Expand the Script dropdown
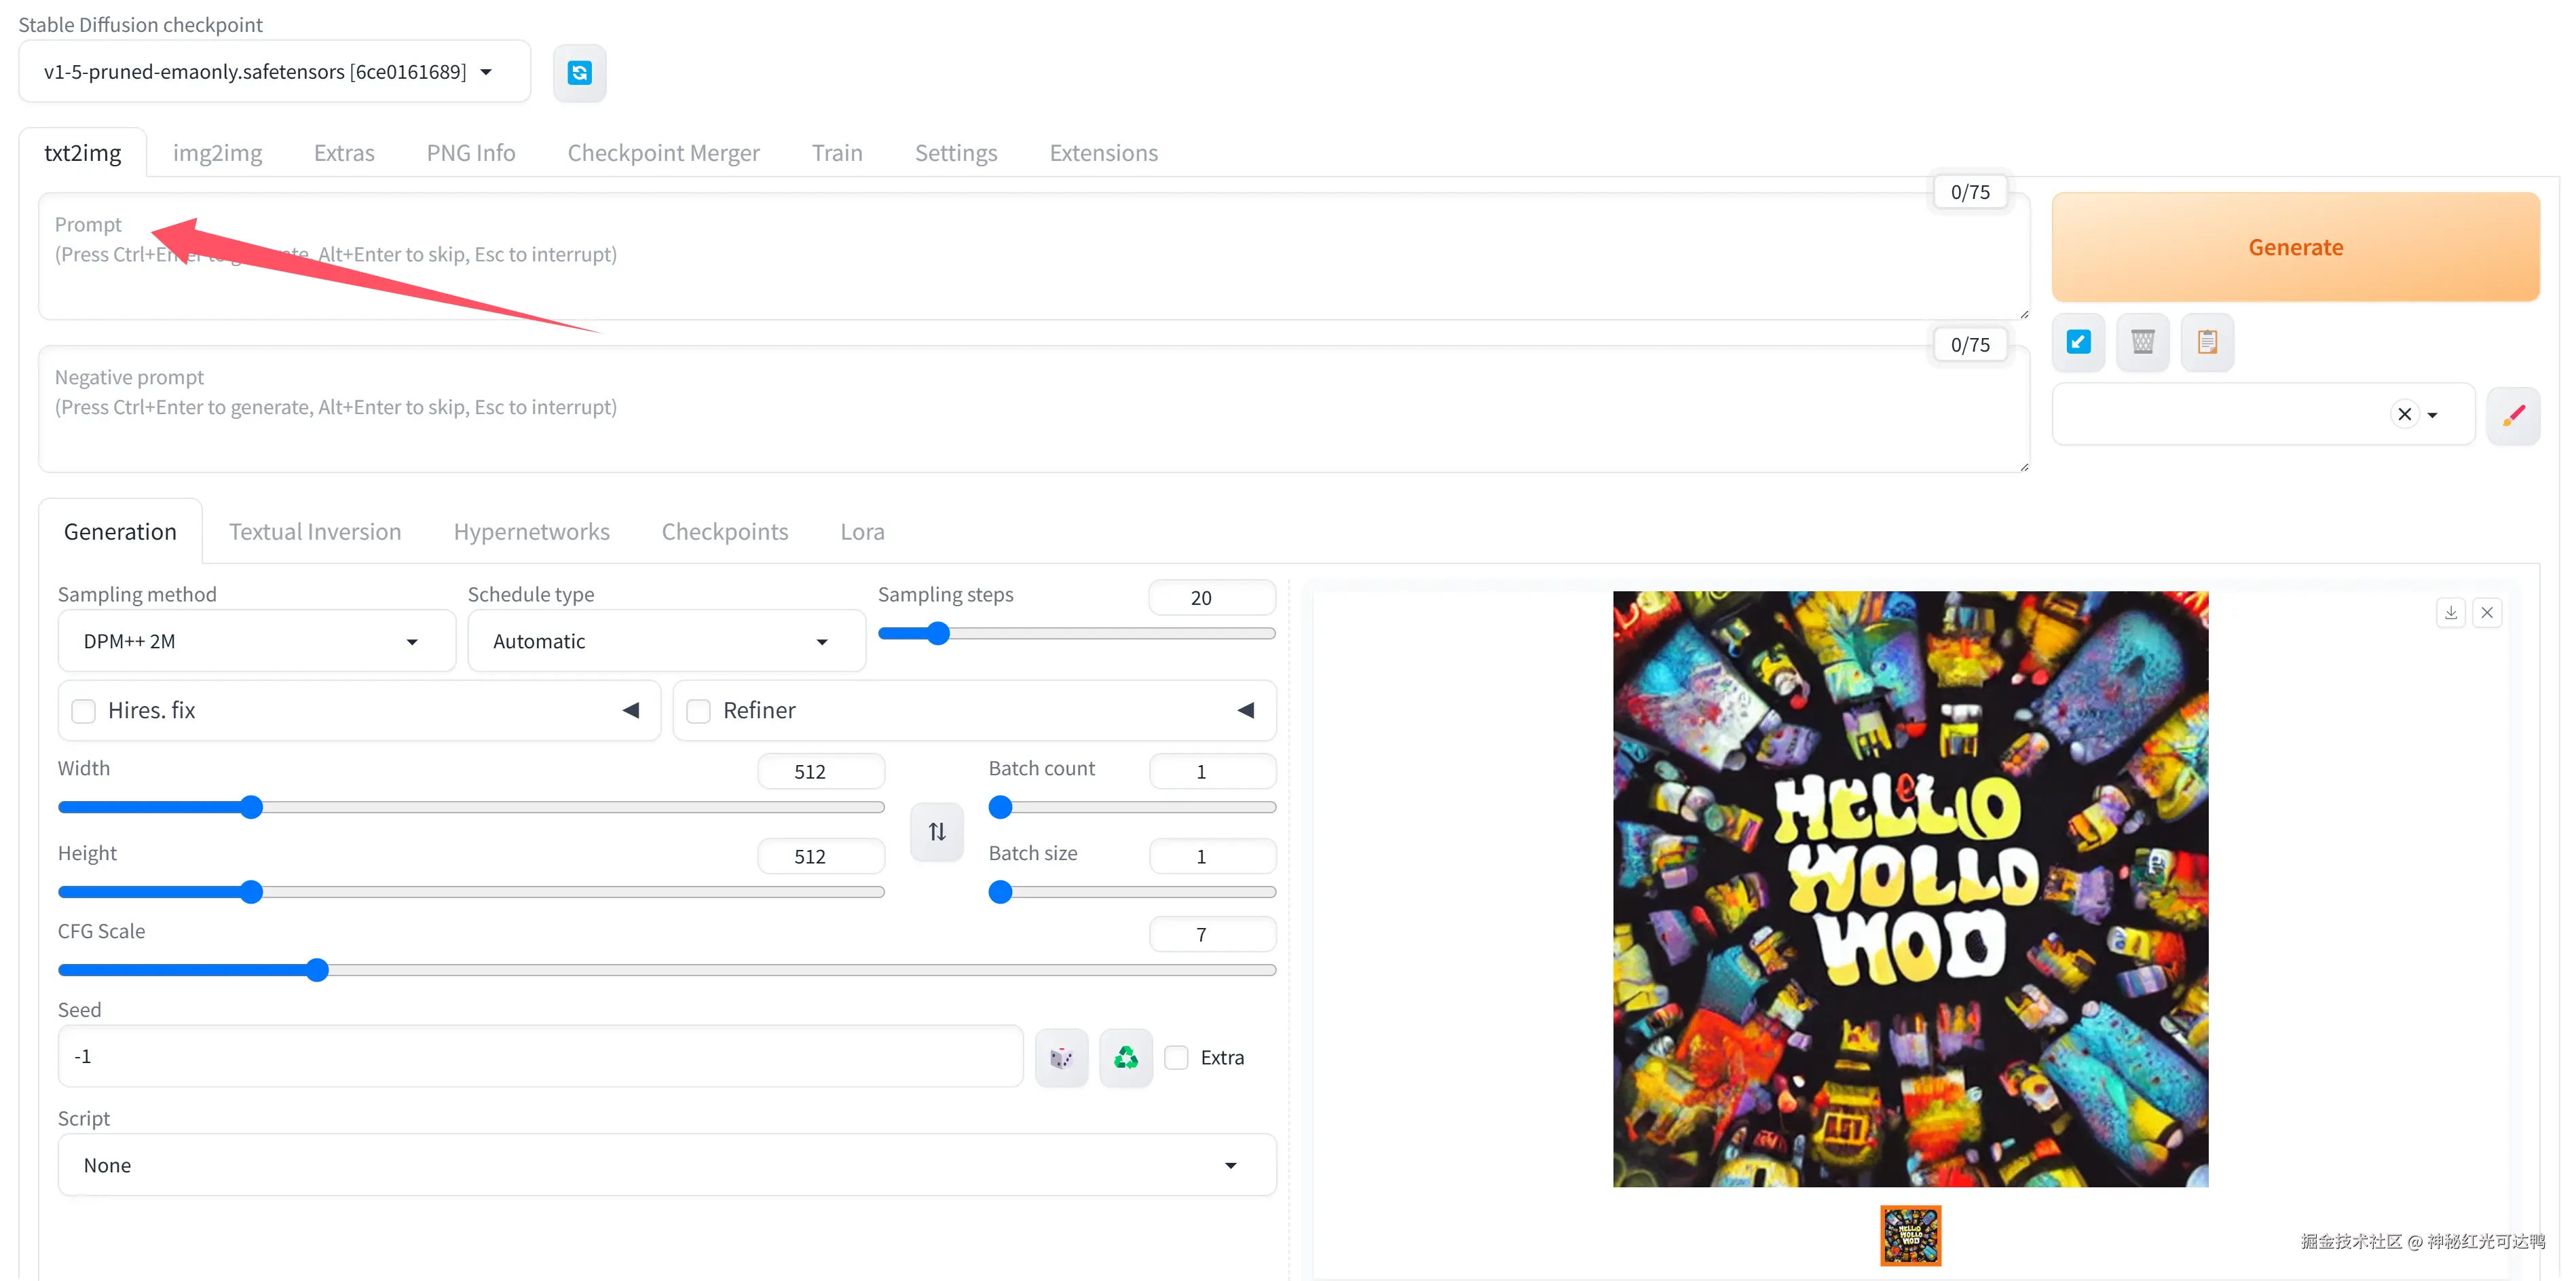The width and height of the screenshot is (2576, 1281). [x=666, y=1165]
